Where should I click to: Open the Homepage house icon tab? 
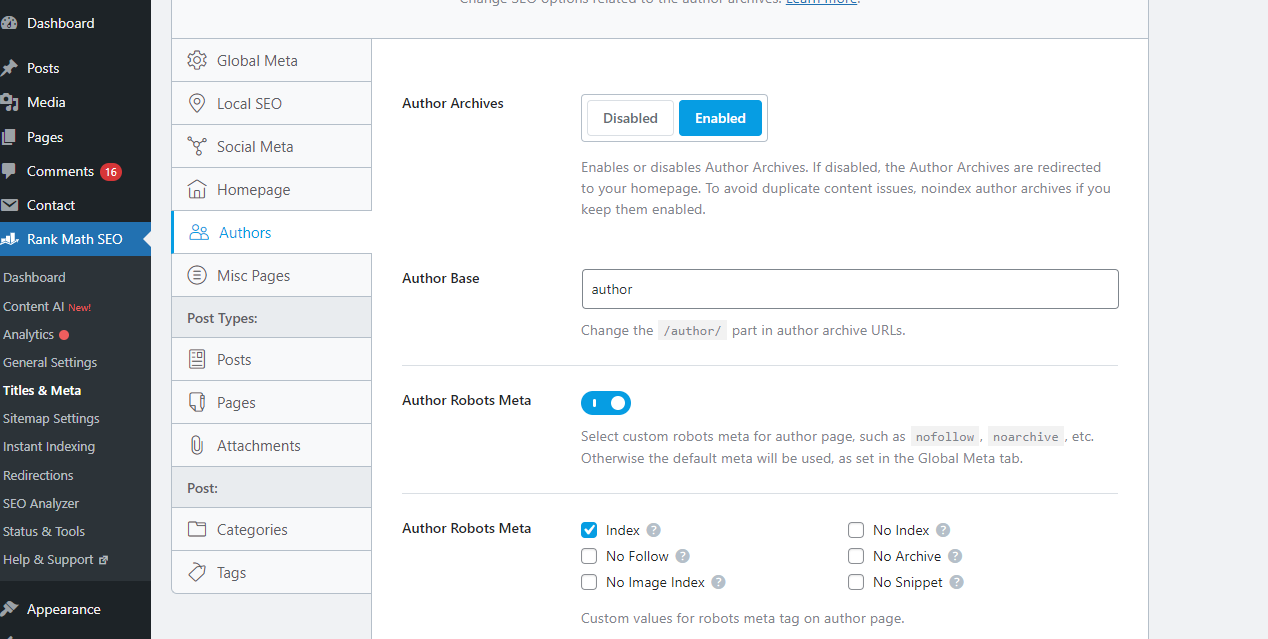(197, 190)
